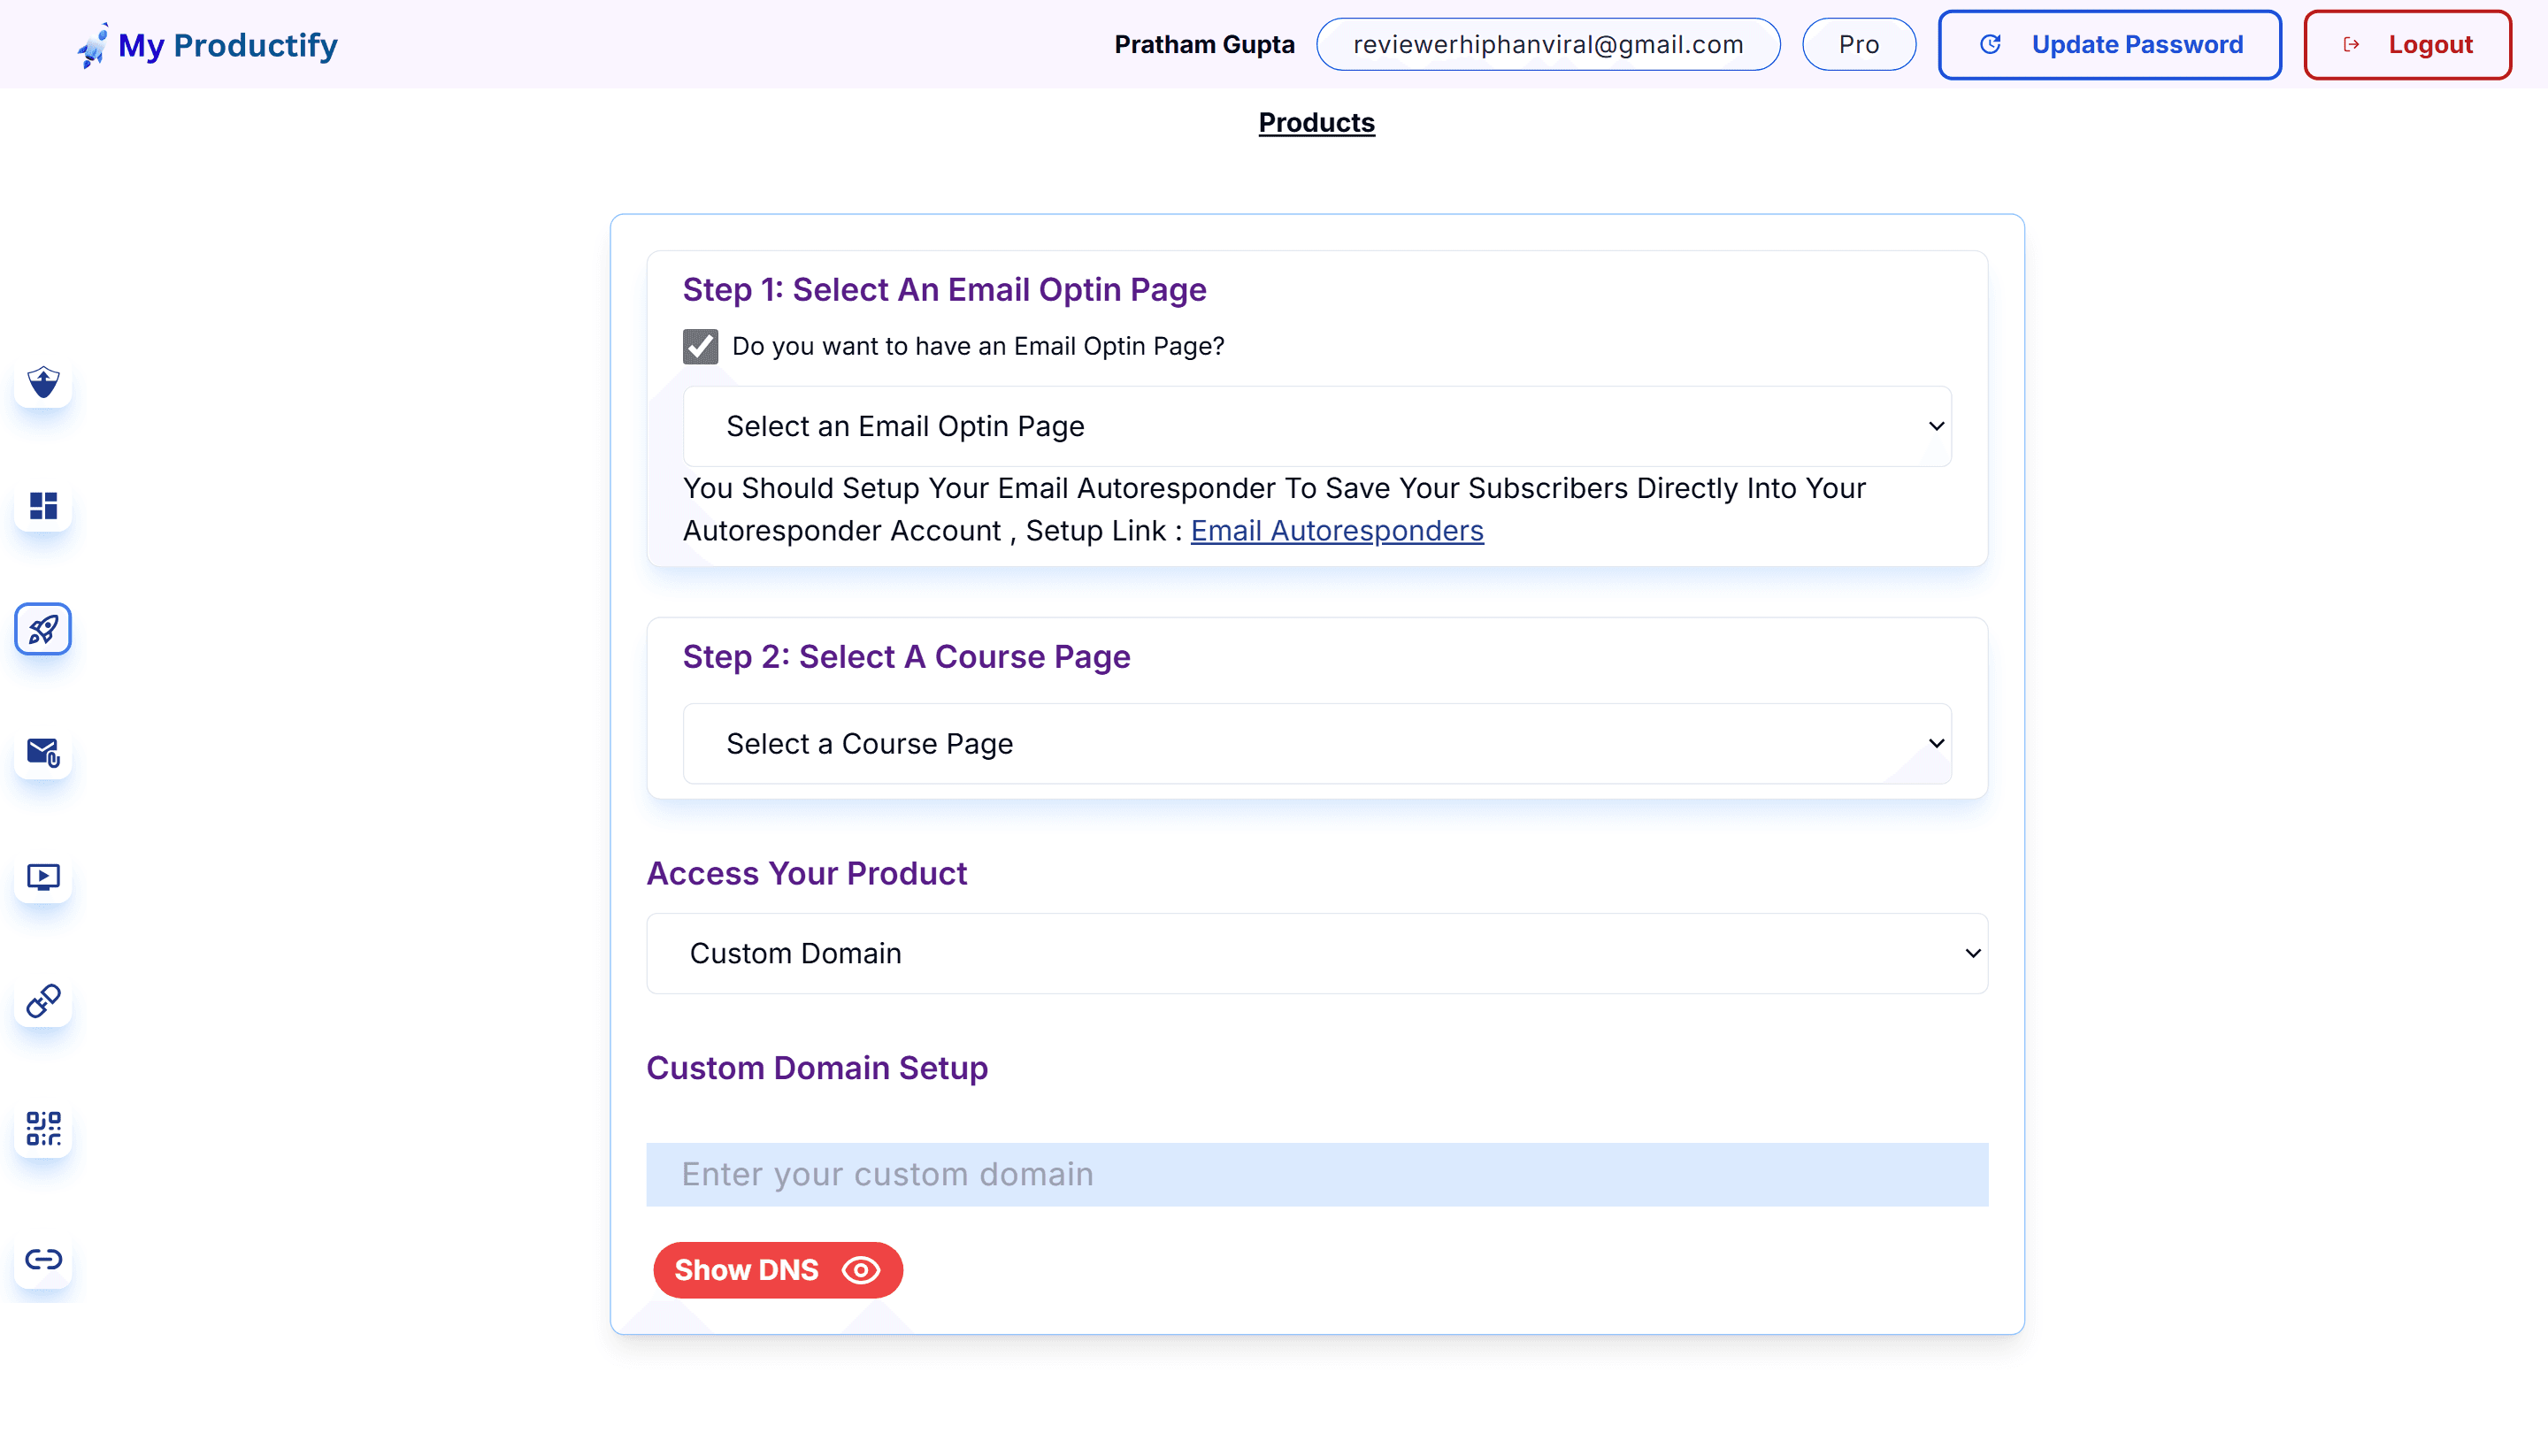Click the Step 2: Select A Course Page heading
Image resolution: width=2548 pixels, height=1456 pixels.
pos(906,657)
